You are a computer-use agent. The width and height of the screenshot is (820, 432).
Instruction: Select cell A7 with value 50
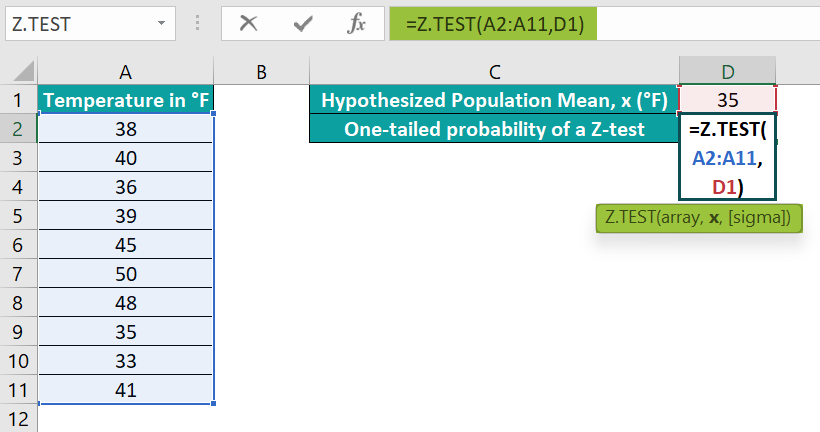tap(125, 274)
